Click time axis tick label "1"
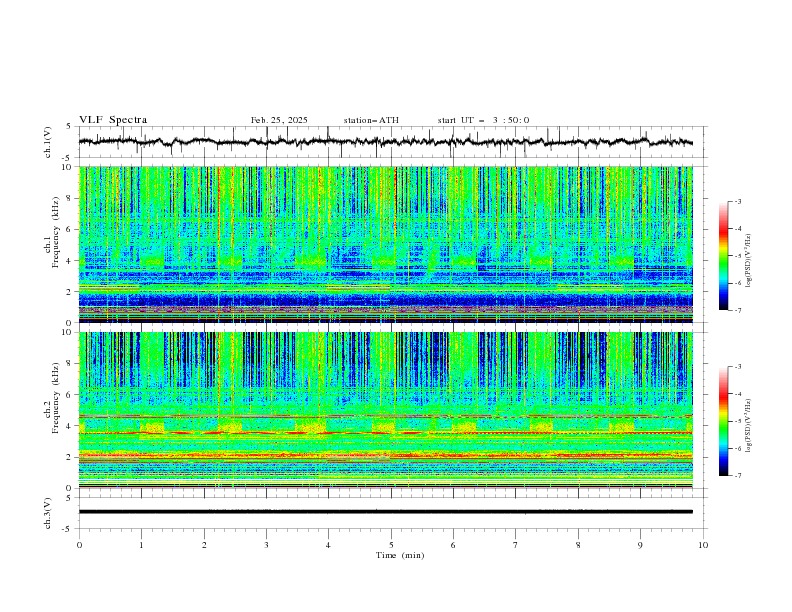 tap(141, 545)
